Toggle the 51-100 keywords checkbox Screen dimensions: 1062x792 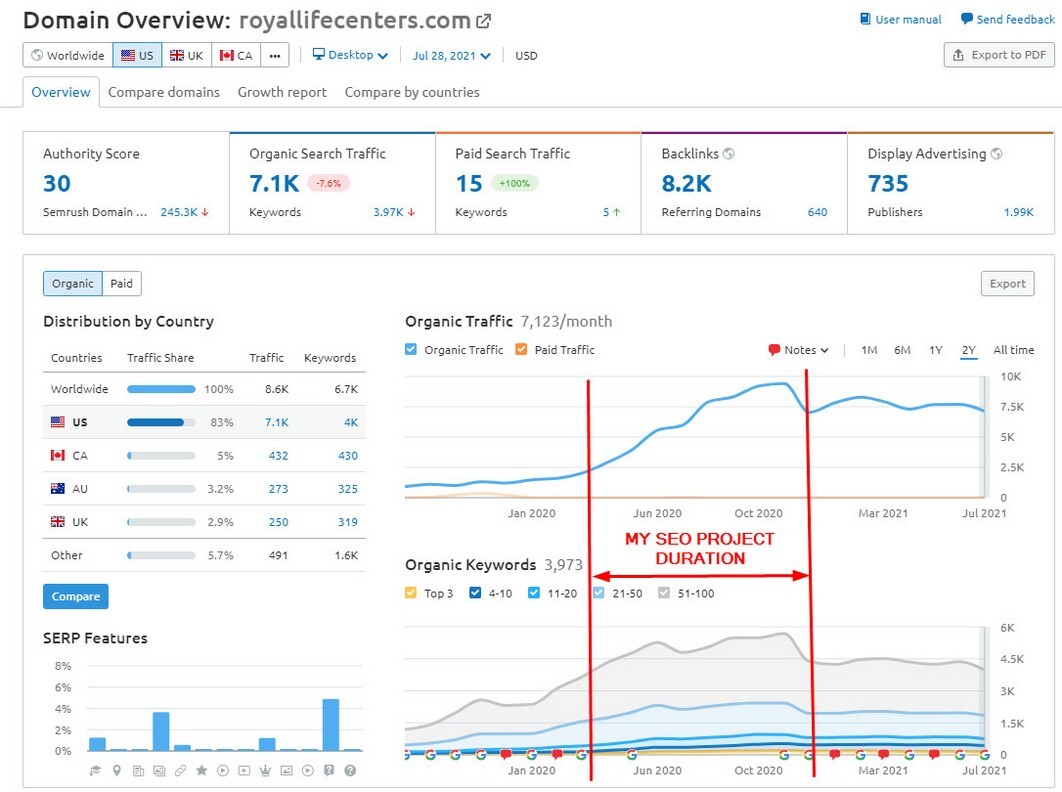tap(664, 593)
